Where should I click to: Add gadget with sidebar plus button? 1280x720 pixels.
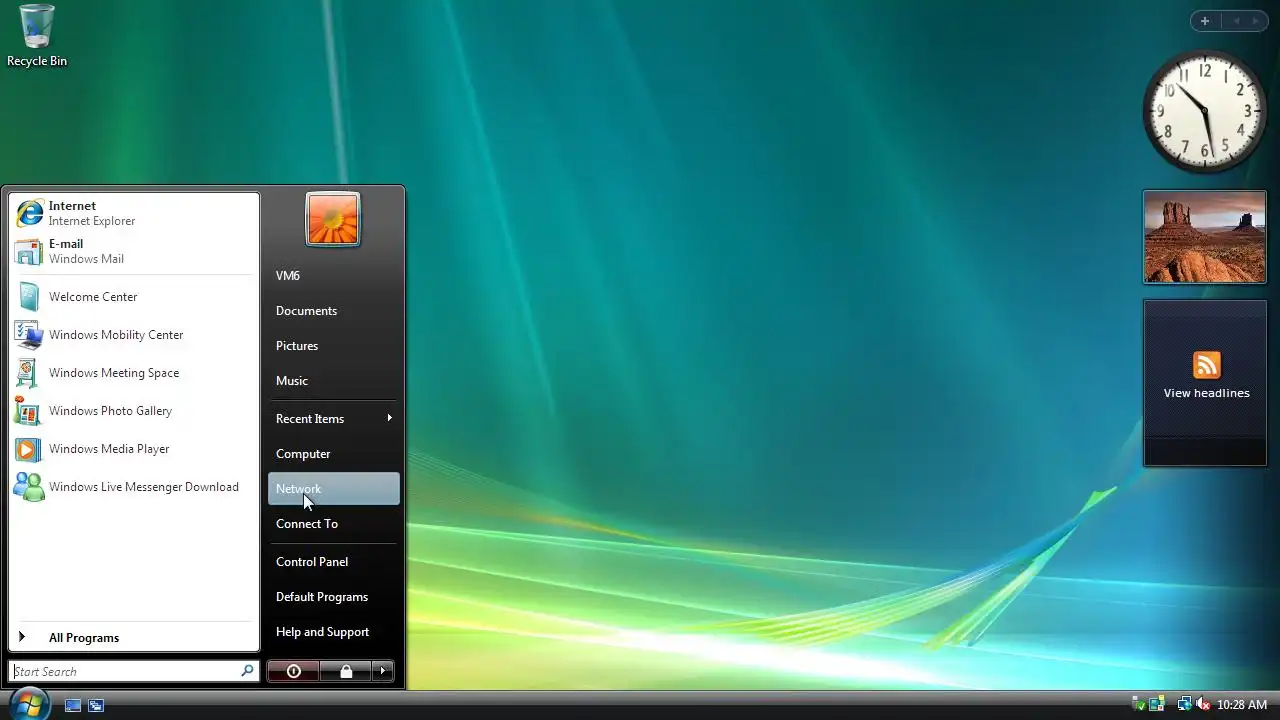pyautogui.click(x=1205, y=21)
